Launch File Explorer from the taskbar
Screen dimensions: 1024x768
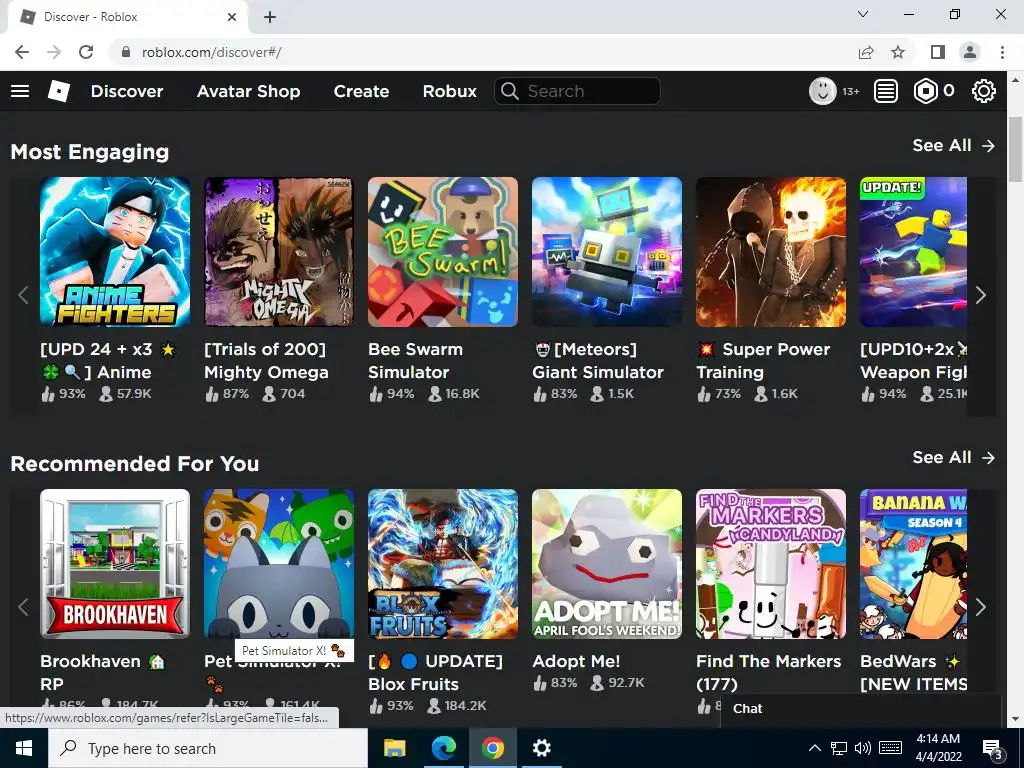pos(394,748)
